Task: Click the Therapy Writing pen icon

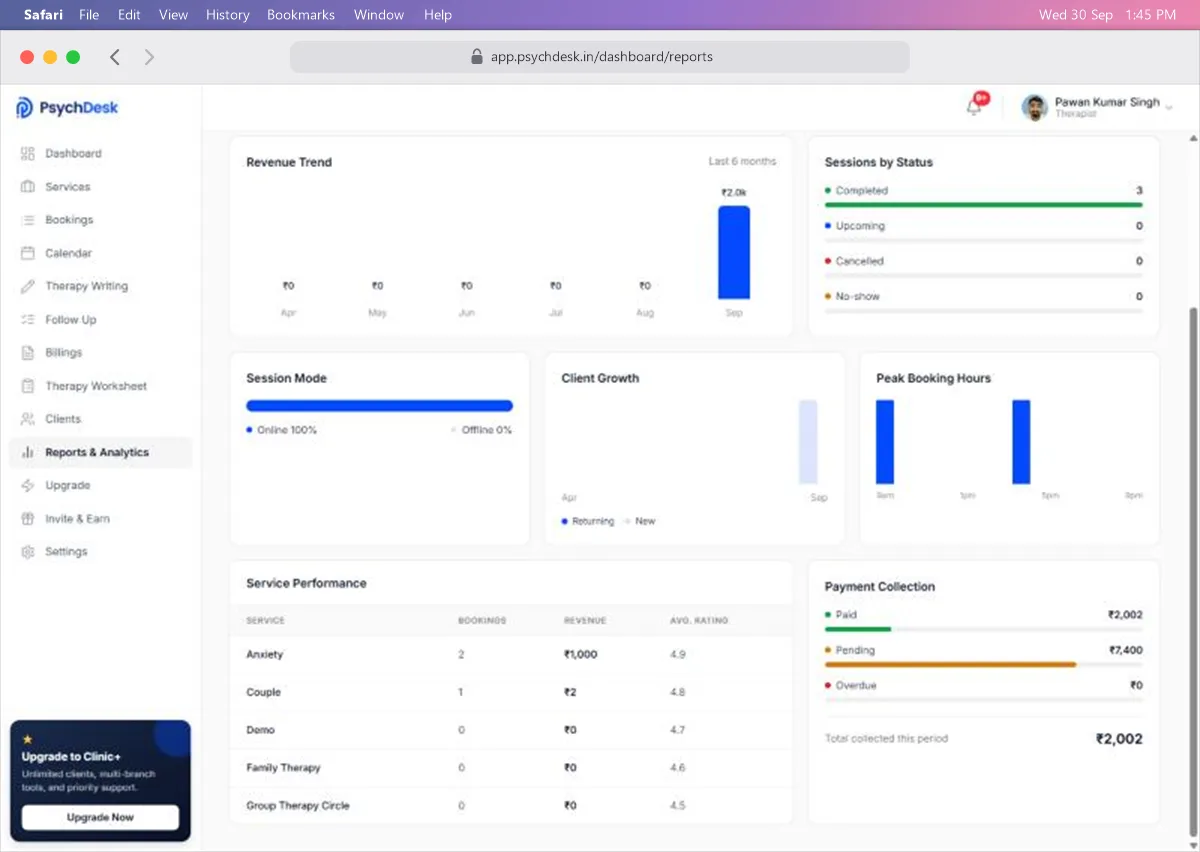Action: [x=28, y=286]
